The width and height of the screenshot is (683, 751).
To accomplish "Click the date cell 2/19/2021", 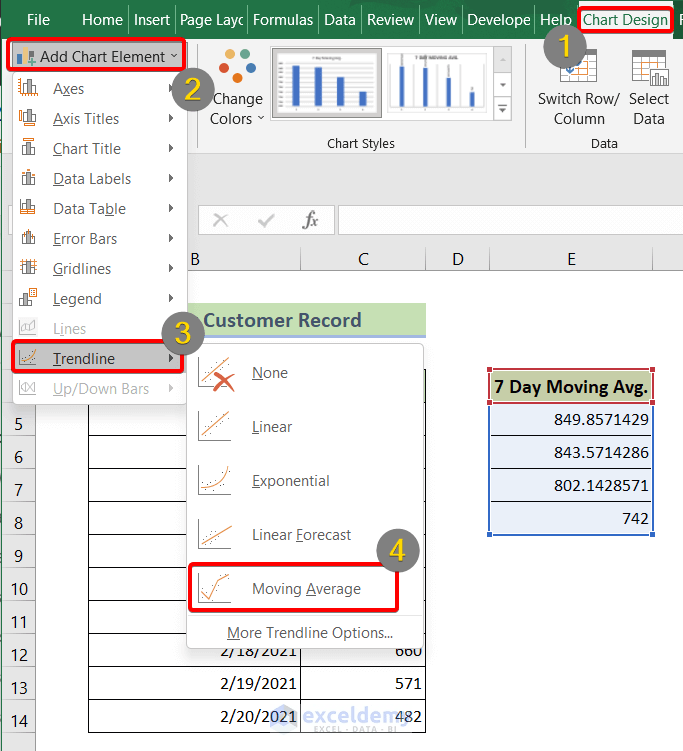I will click(194, 683).
